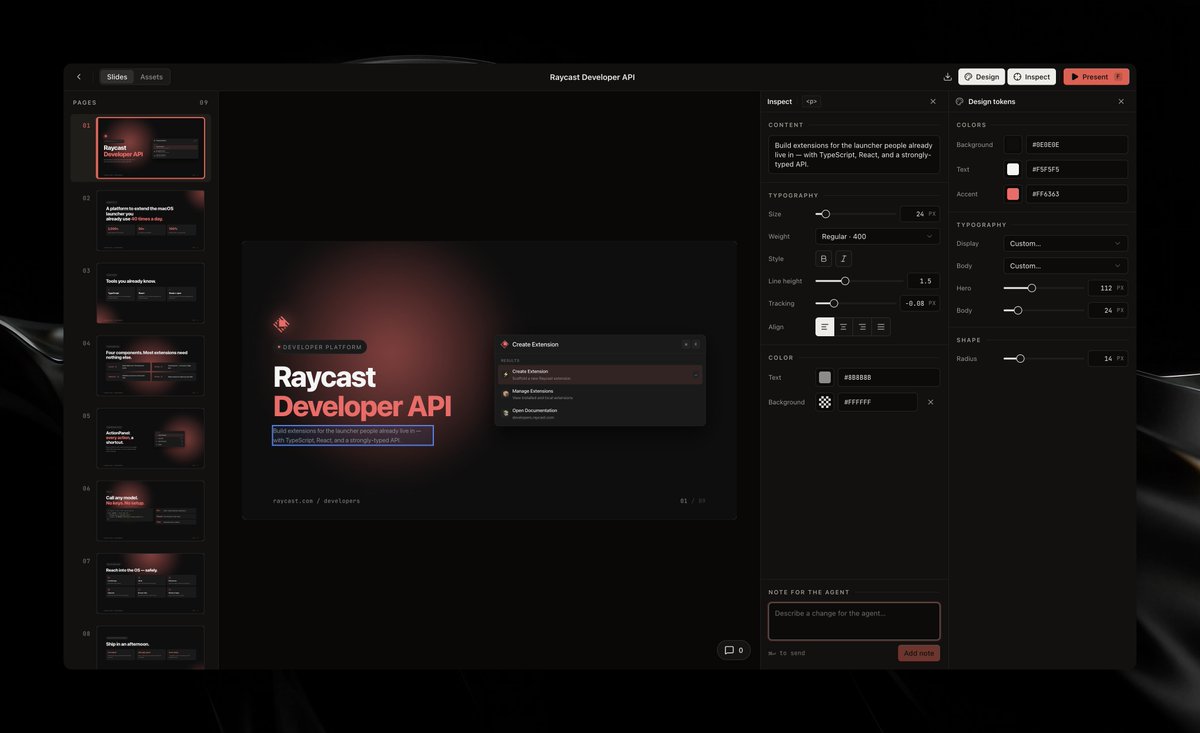This screenshot has width=1200, height=733.
Task: Adjust the Tracking slider
Action: point(855,303)
